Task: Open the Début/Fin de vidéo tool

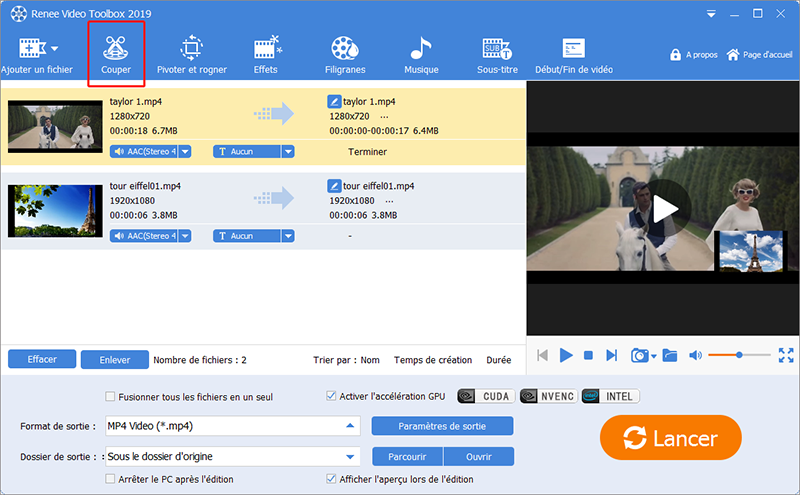Action: 573,54
